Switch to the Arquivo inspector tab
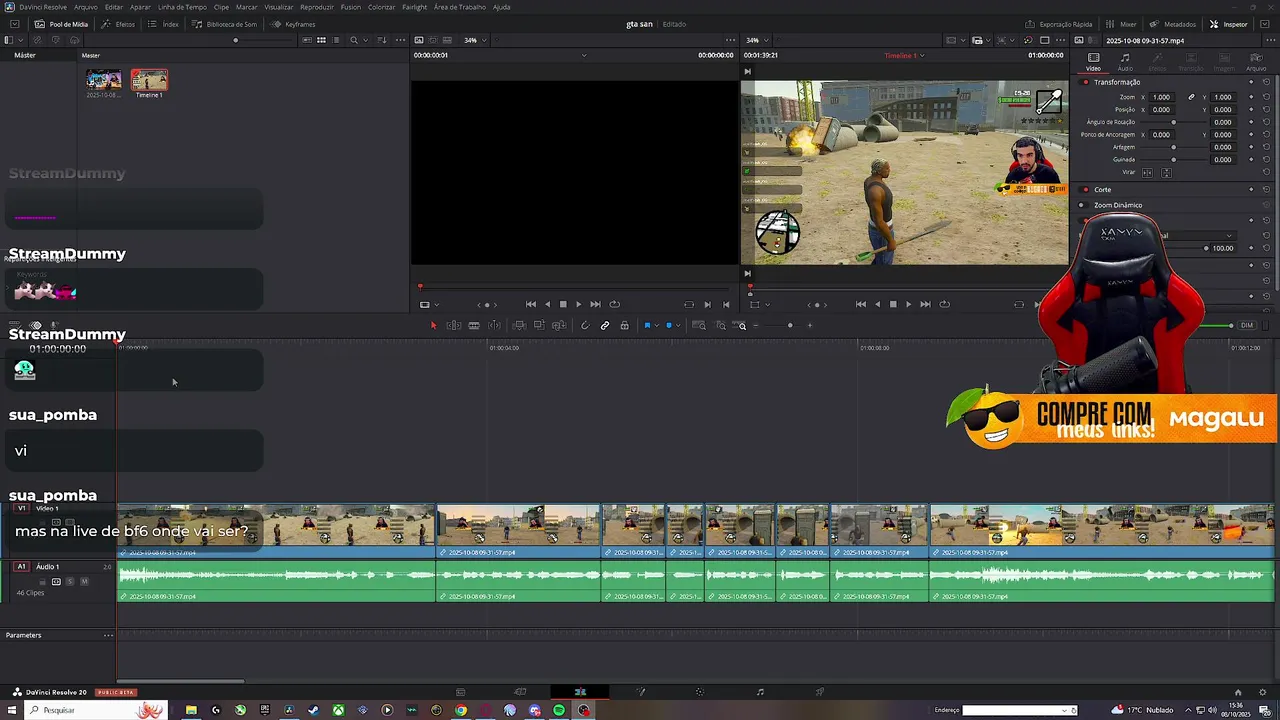The width and height of the screenshot is (1280, 720). [x=1255, y=62]
